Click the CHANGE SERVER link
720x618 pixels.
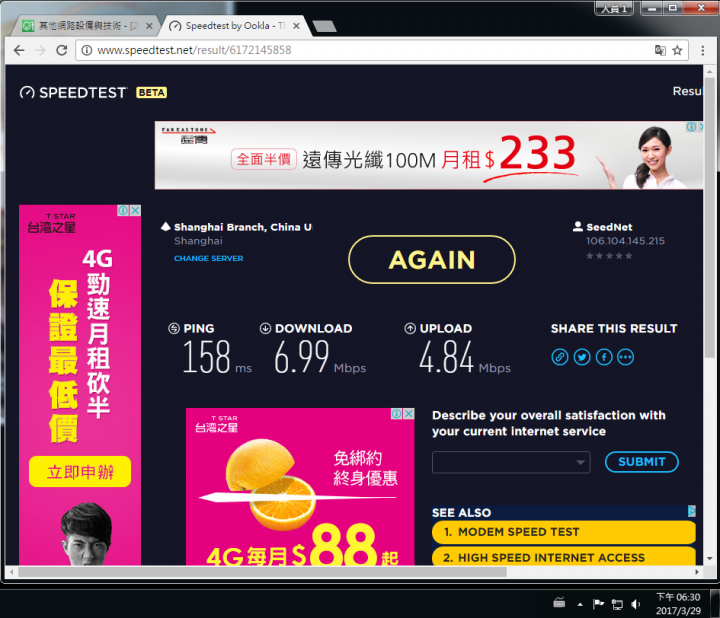tap(208, 258)
